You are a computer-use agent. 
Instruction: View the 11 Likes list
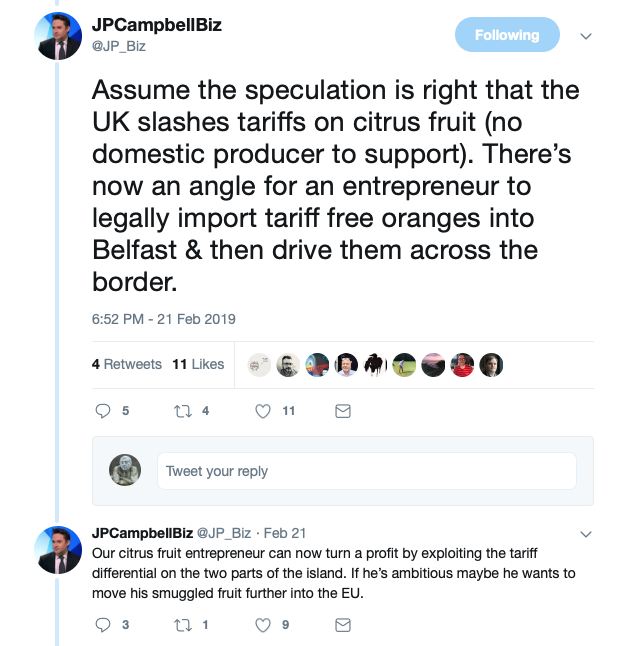pyautogui.click(x=198, y=364)
